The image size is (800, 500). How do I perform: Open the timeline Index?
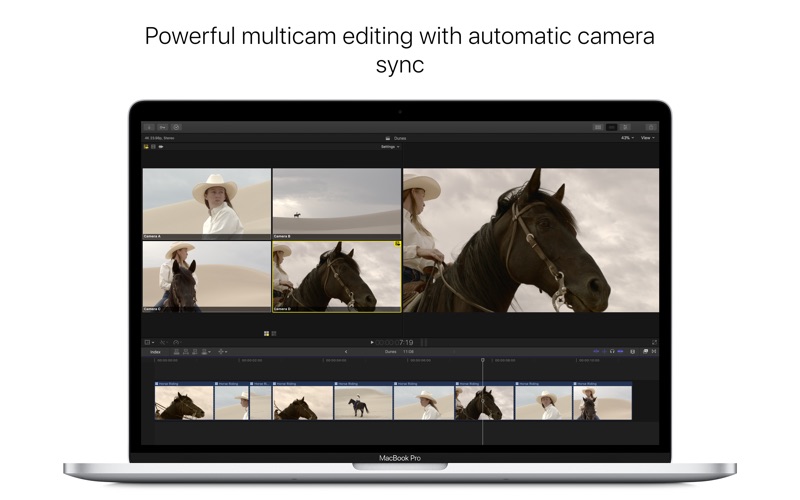click(156, 352)
